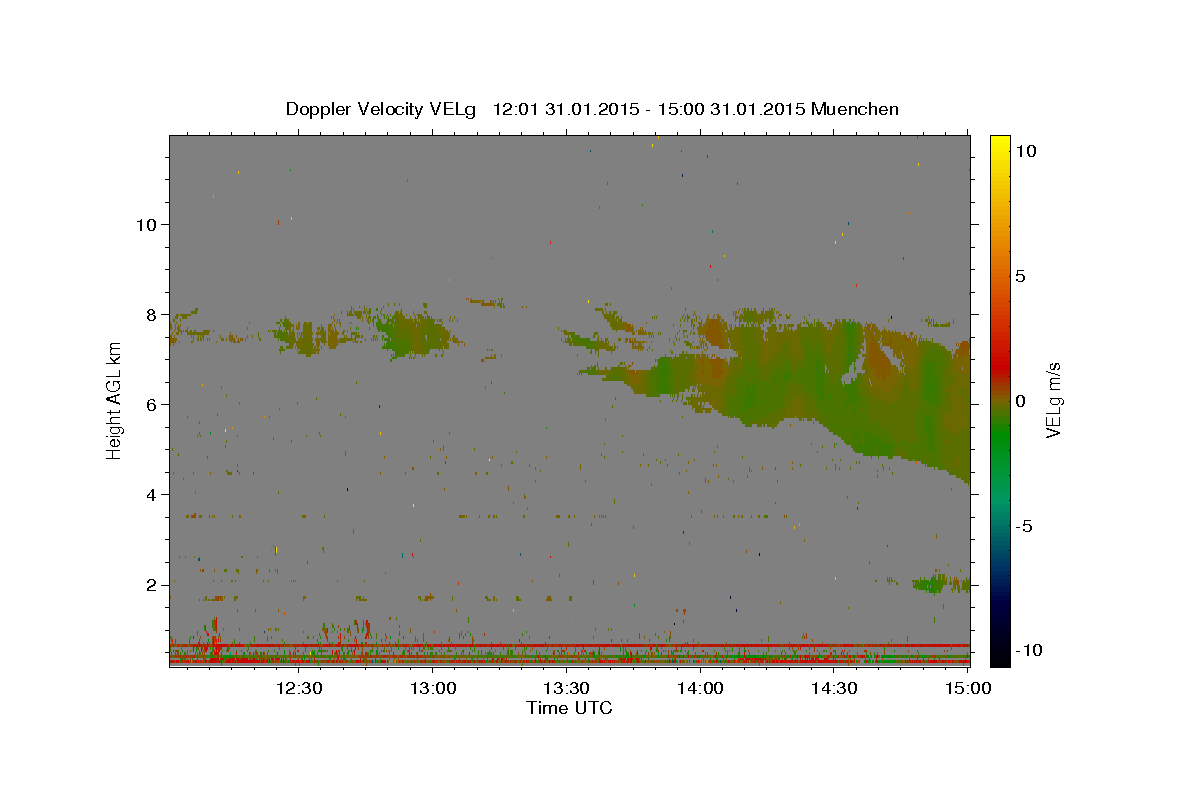Click the black bottom of the colorbar
Screen dimensions: 1200x800
(999, 655)
